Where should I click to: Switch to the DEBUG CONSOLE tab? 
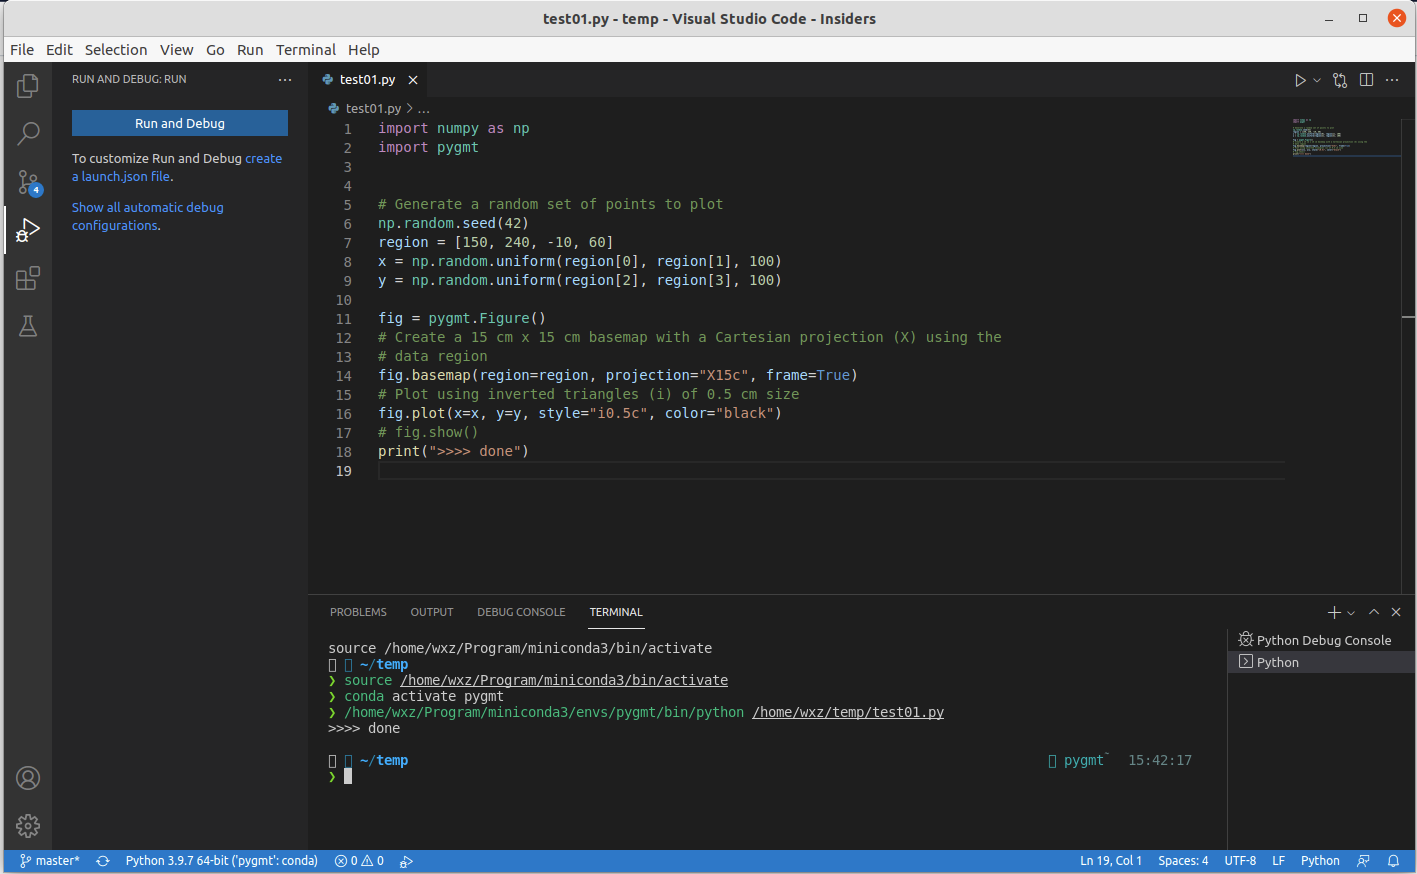[x=521, y=612]
